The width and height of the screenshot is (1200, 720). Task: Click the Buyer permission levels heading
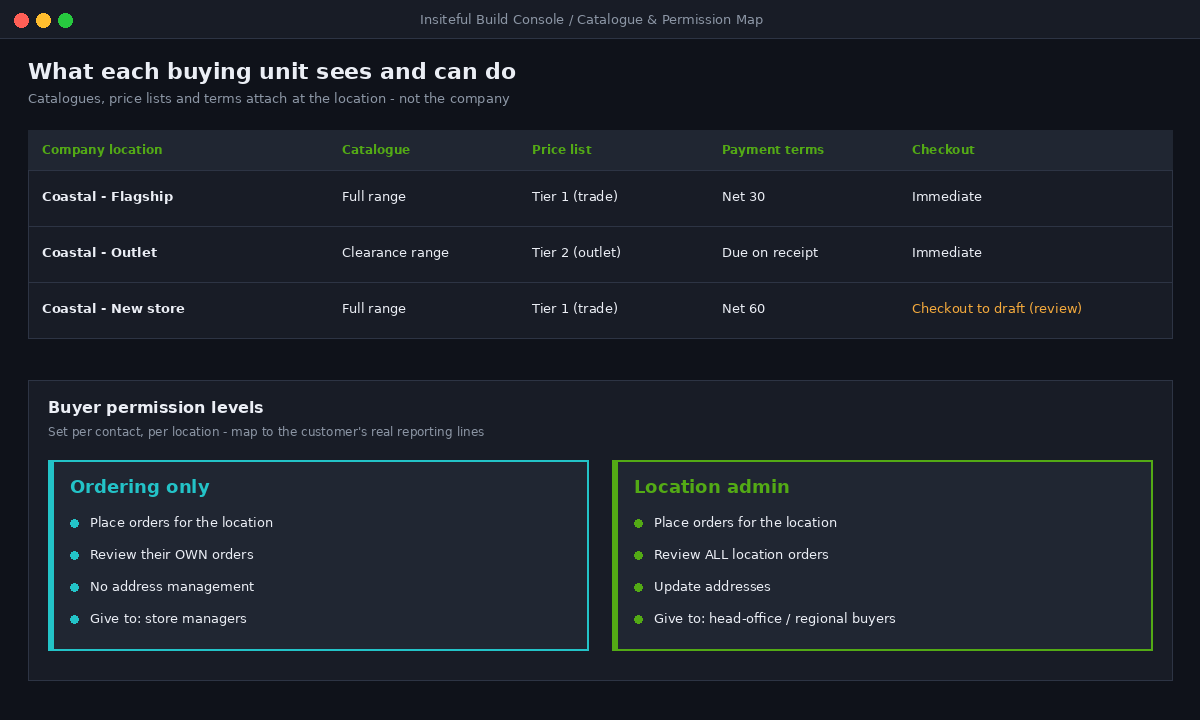coord(156,408)
